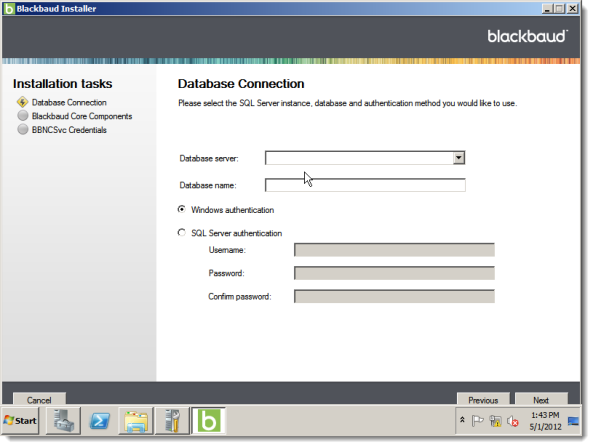
Task: Click the BBNCSvc Credentials status circle
Action: [x=23, y=129]
